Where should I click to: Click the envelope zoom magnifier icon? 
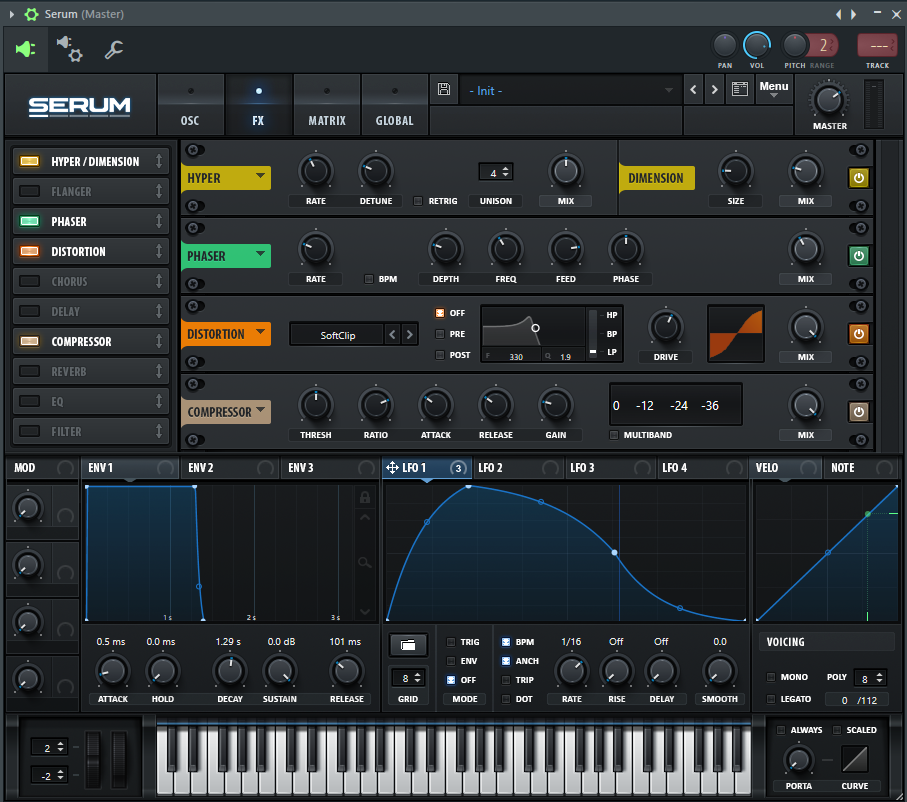click(x=364, y=562)
